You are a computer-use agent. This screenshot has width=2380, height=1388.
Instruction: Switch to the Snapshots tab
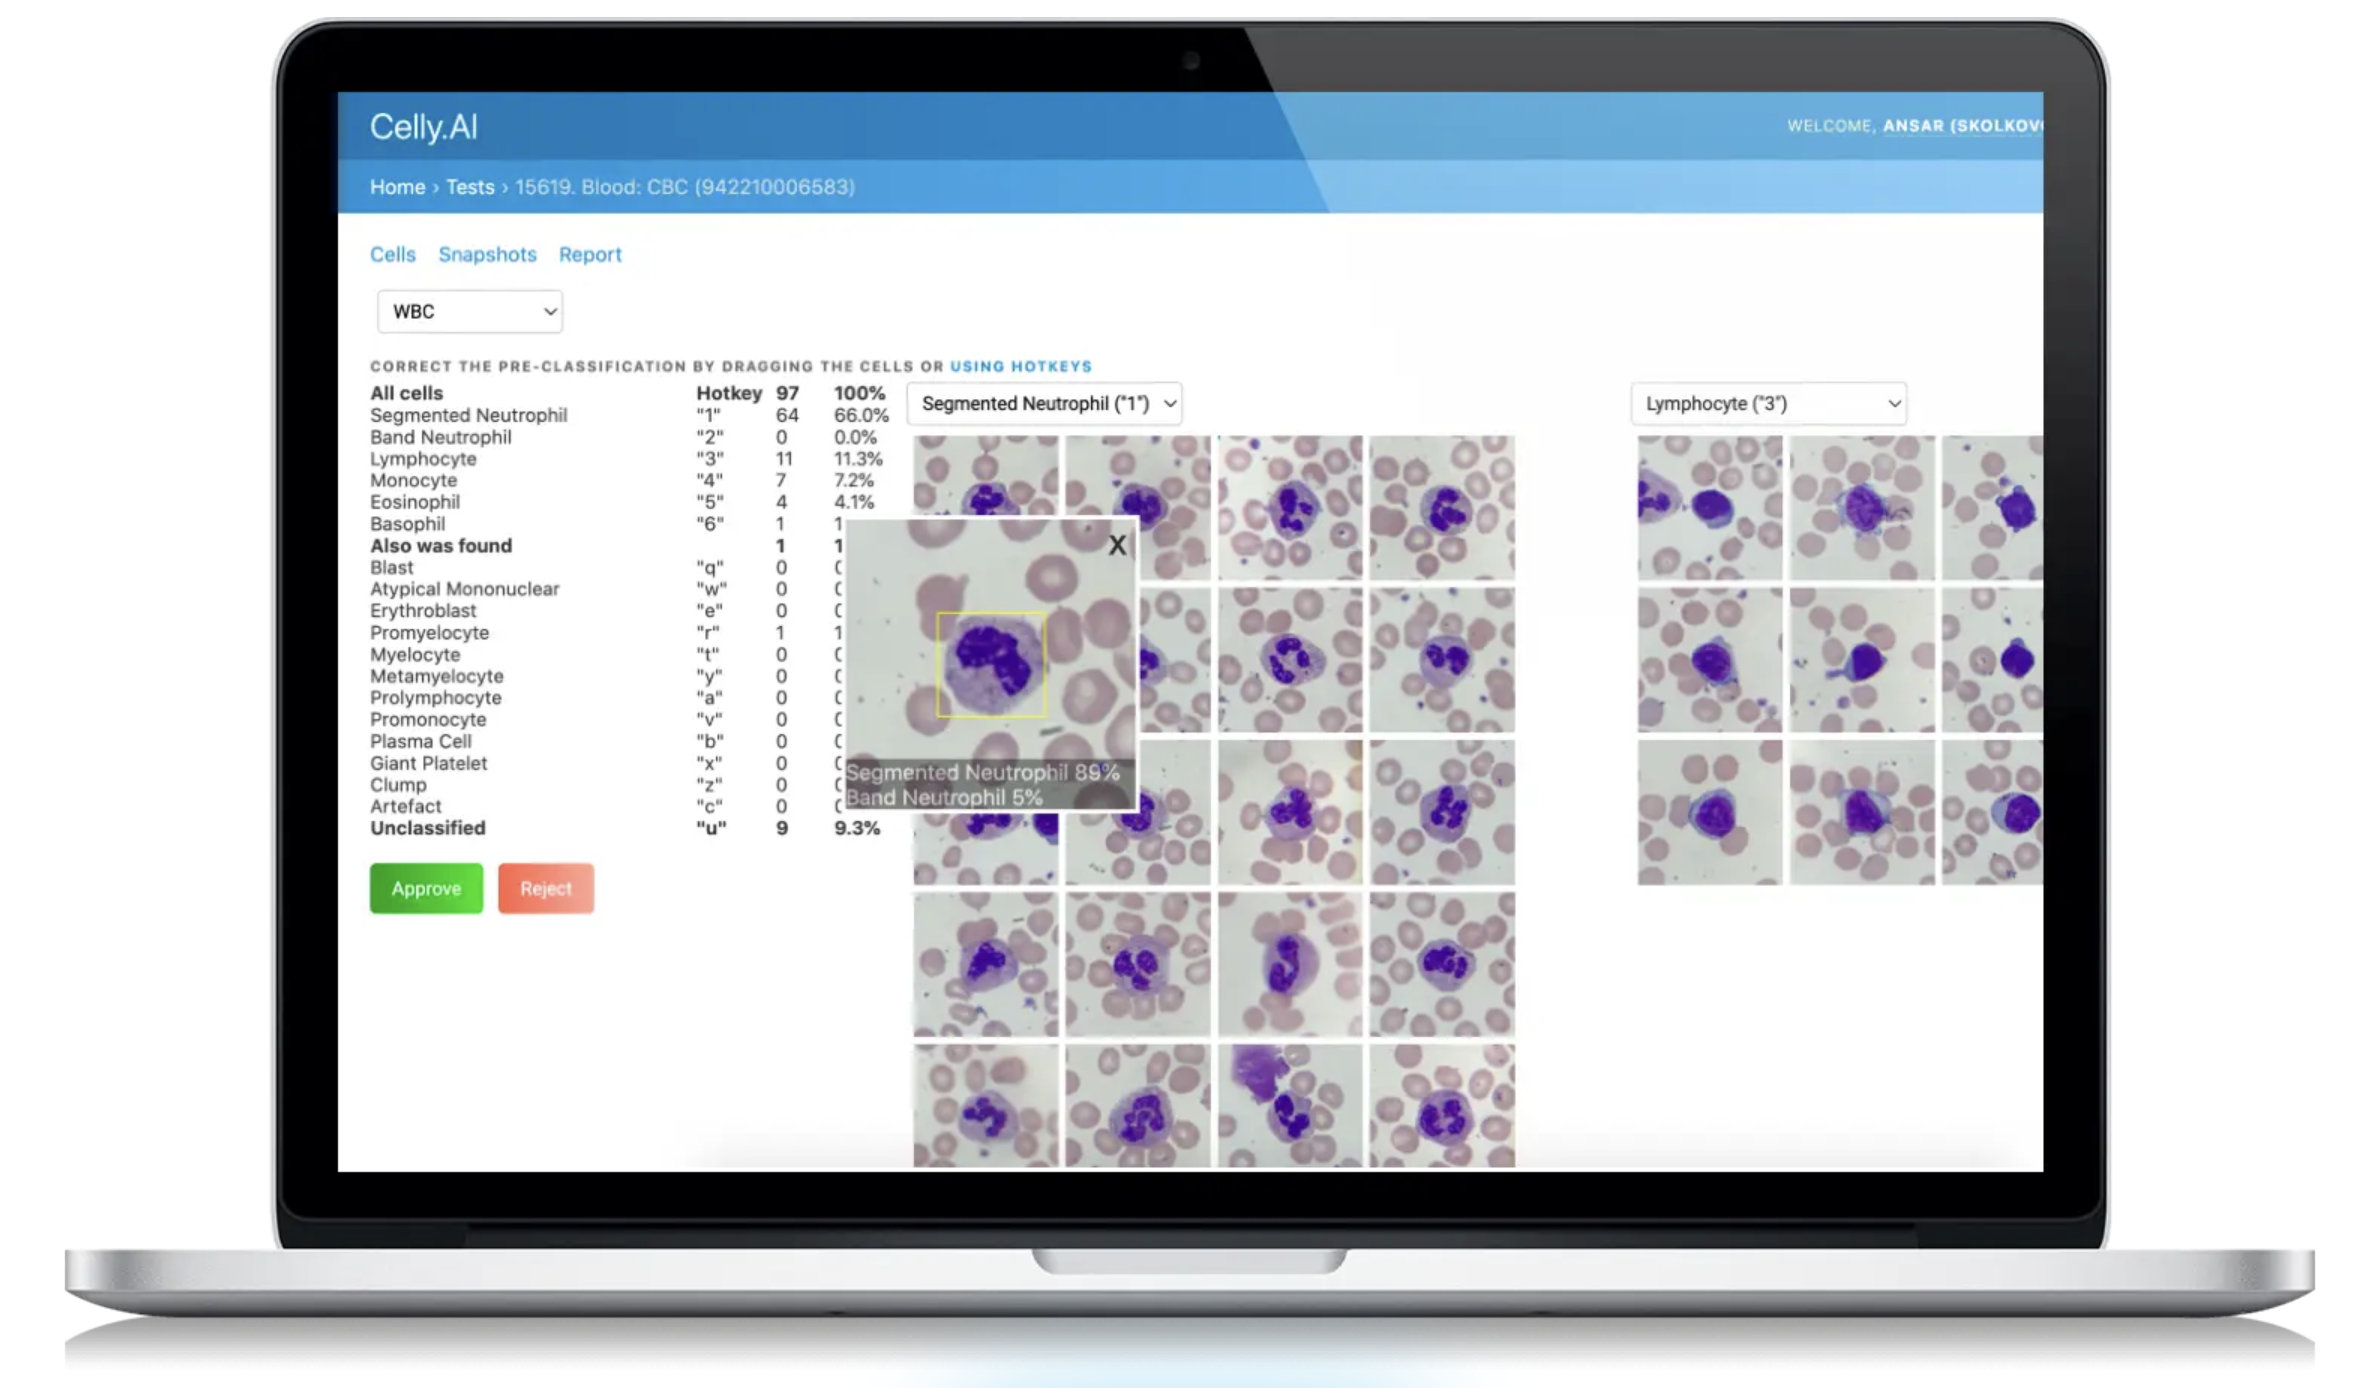point(486,254)
